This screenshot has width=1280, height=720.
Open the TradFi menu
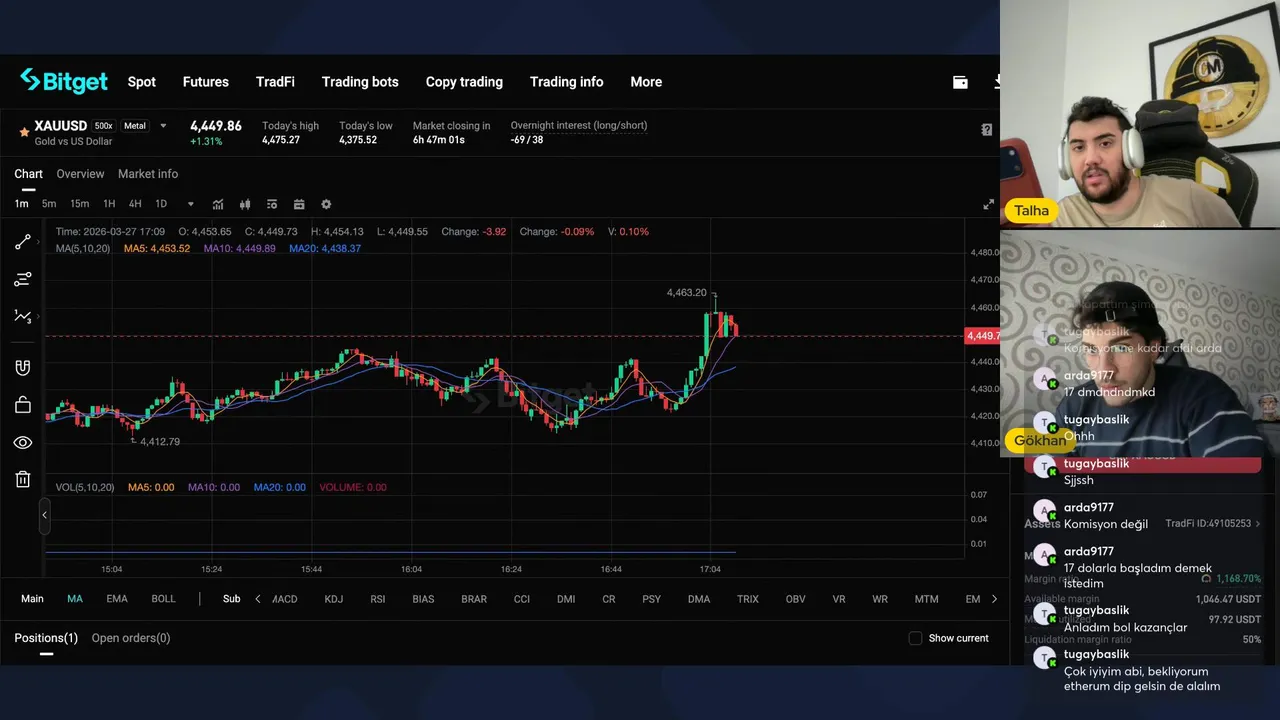tap(275, 82)
